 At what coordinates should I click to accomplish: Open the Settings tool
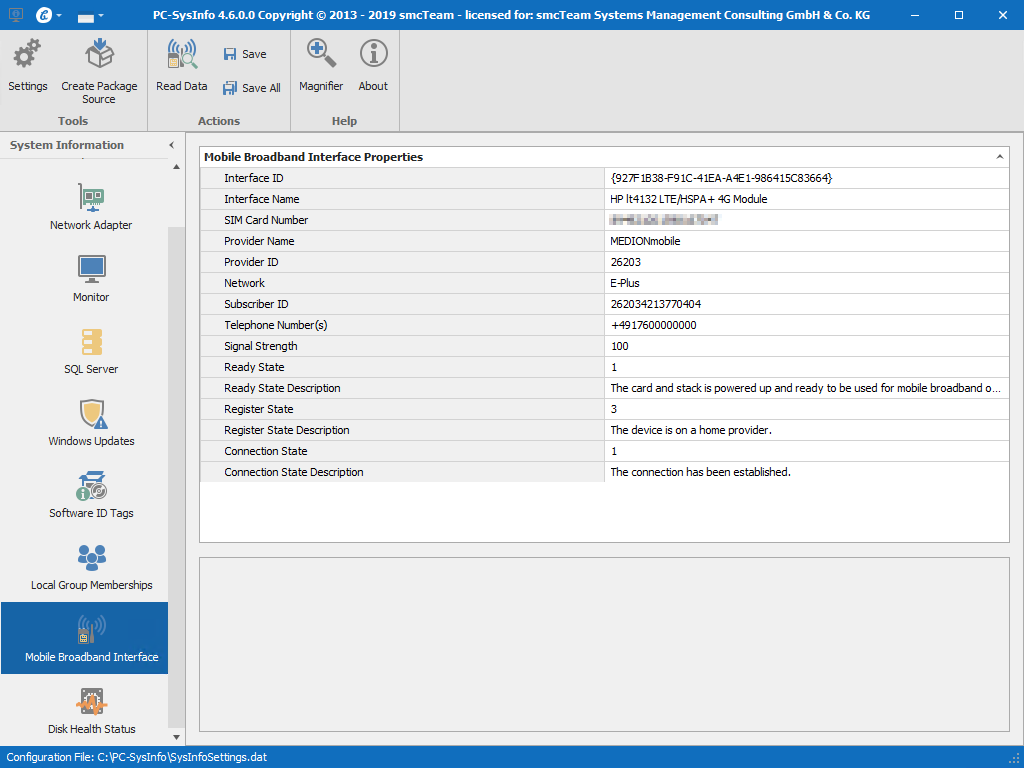(27, 65)
